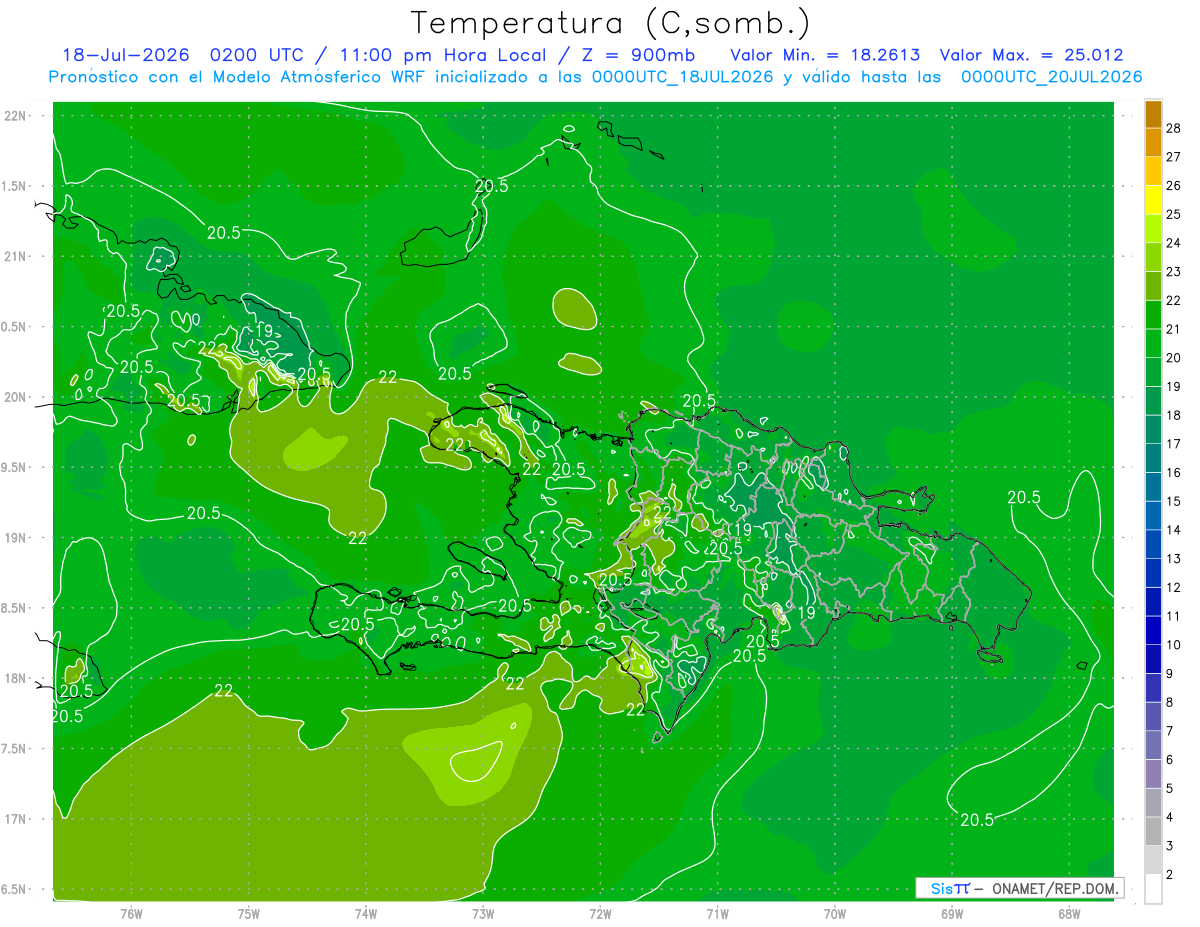The height and width of the screenshot is (927, 1200).
Task: Pick the dark orange swatch above 28
Action: [1153, 114]
